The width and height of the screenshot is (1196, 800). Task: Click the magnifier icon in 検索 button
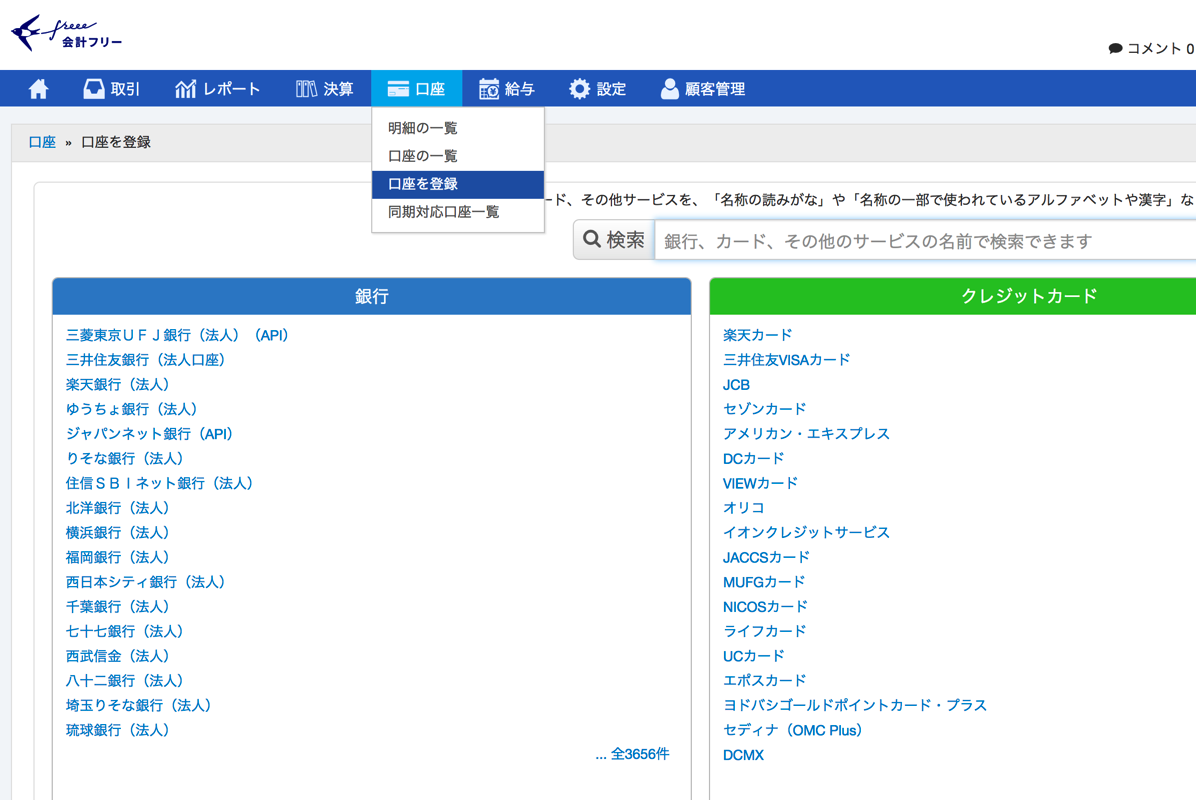point(592,239)
